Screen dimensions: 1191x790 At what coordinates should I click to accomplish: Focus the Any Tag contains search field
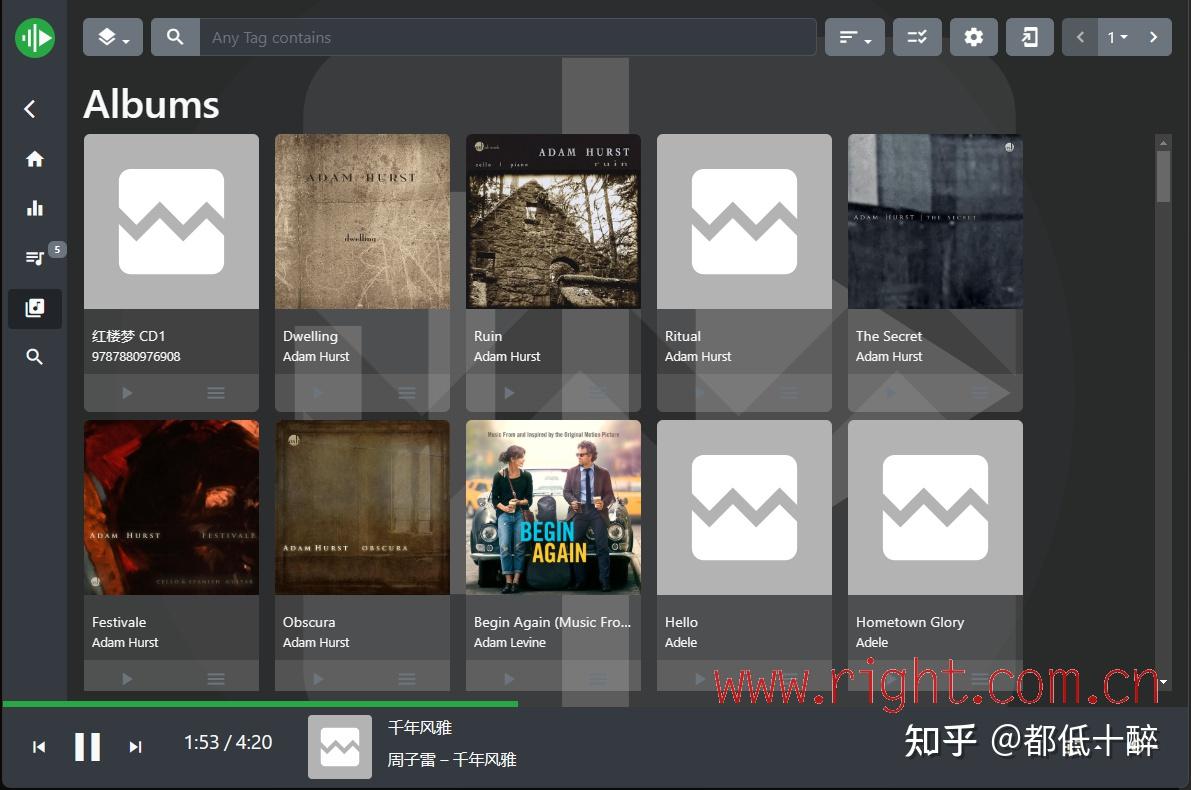(507, 37)
